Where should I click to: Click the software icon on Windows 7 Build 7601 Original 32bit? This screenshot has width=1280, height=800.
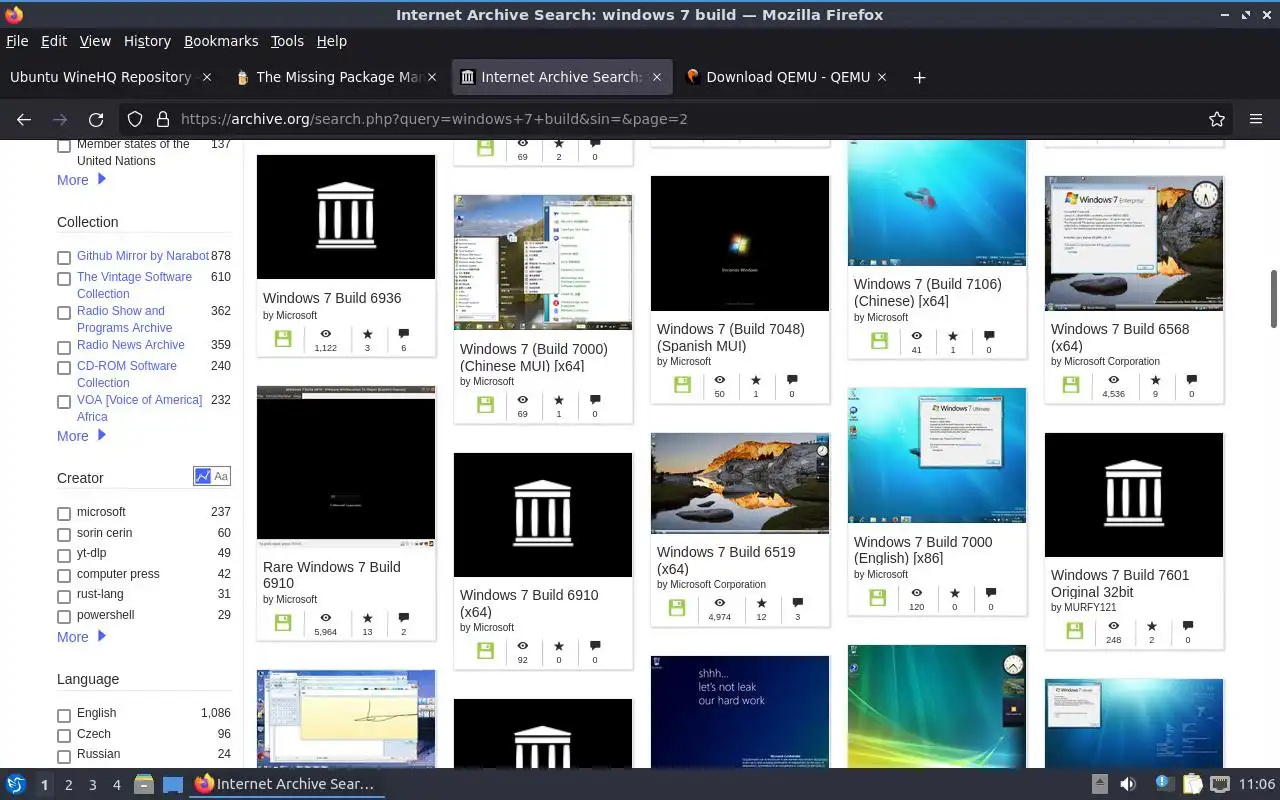click(1074, 631)
